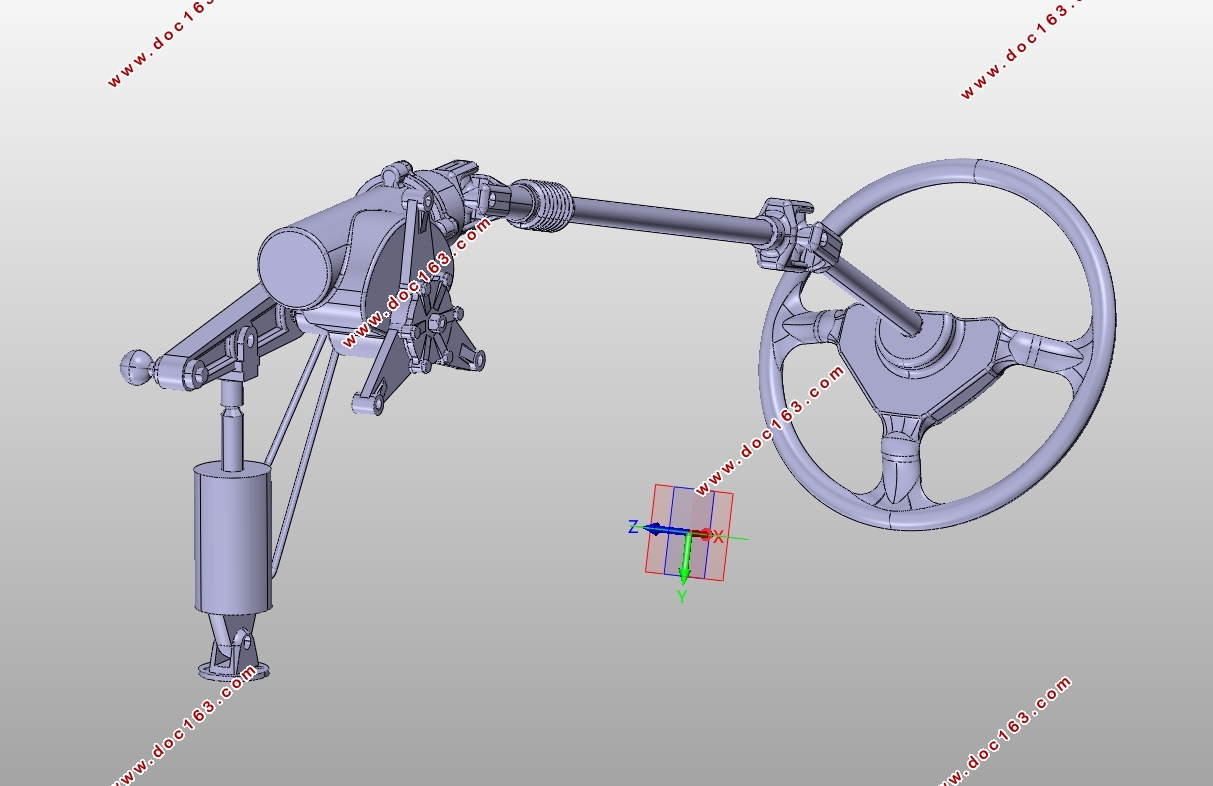The image size is (1213, 786).
Task: Click the lower mounting lug of the gearbox bracket
Action: [366, 404]
